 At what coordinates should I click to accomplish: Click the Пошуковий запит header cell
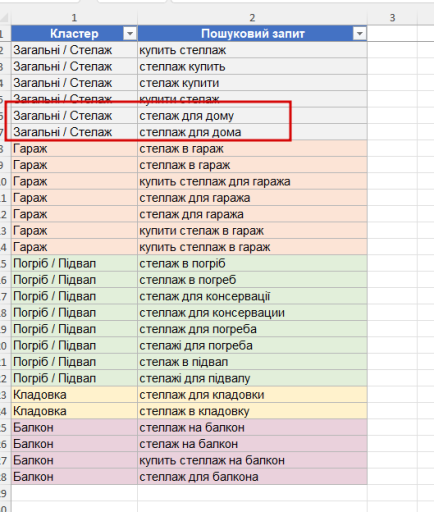(x=252, y=33)
